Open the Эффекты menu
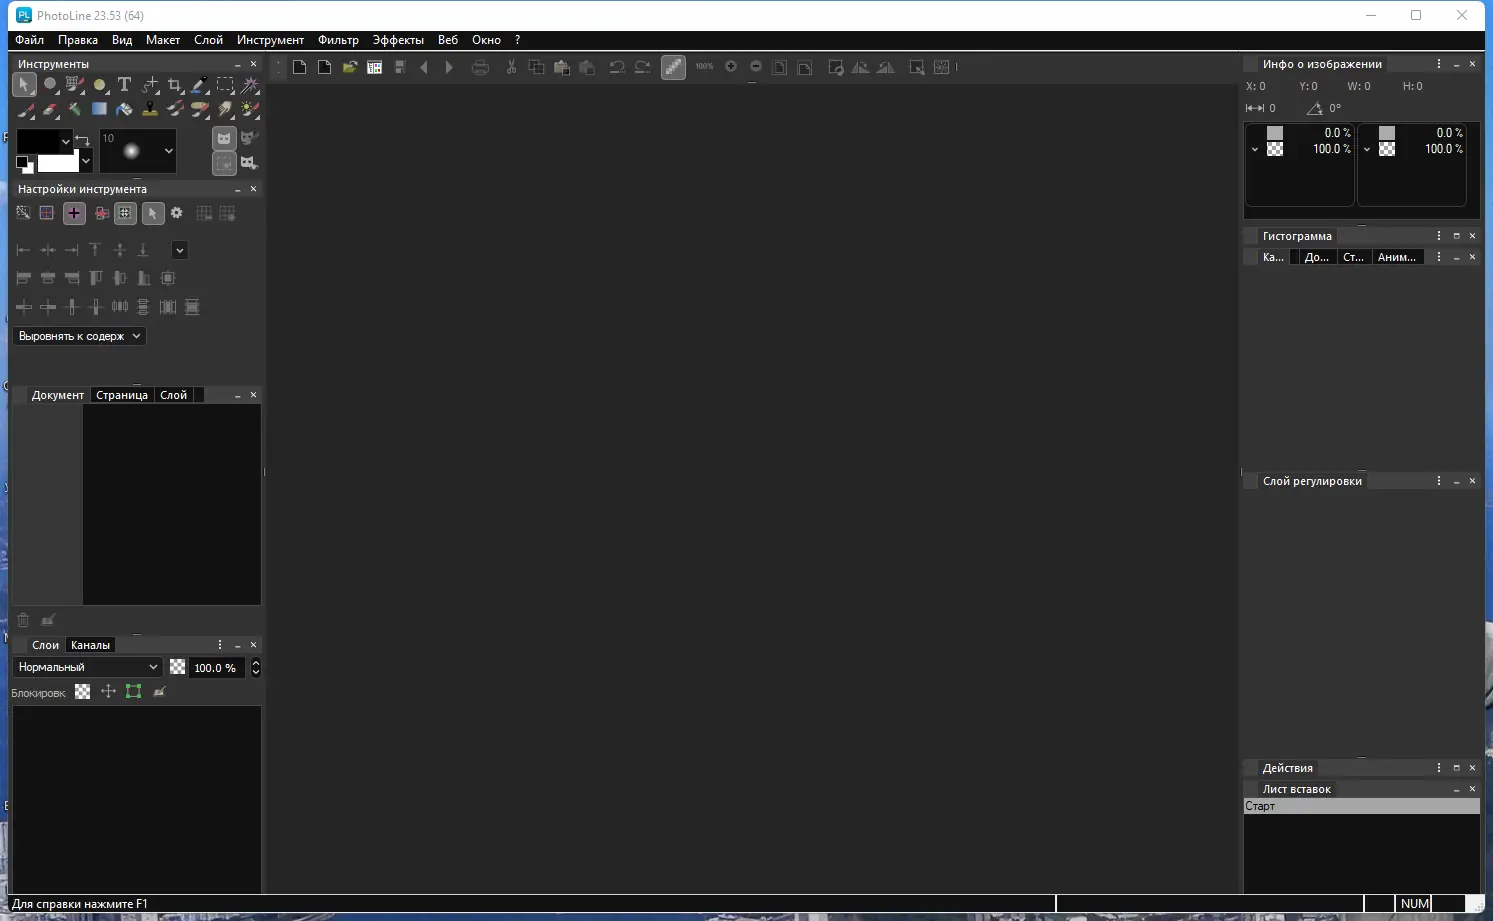The height and width of the screenshot is (921, 1493). pyautogui.click(x=398, y=40)
